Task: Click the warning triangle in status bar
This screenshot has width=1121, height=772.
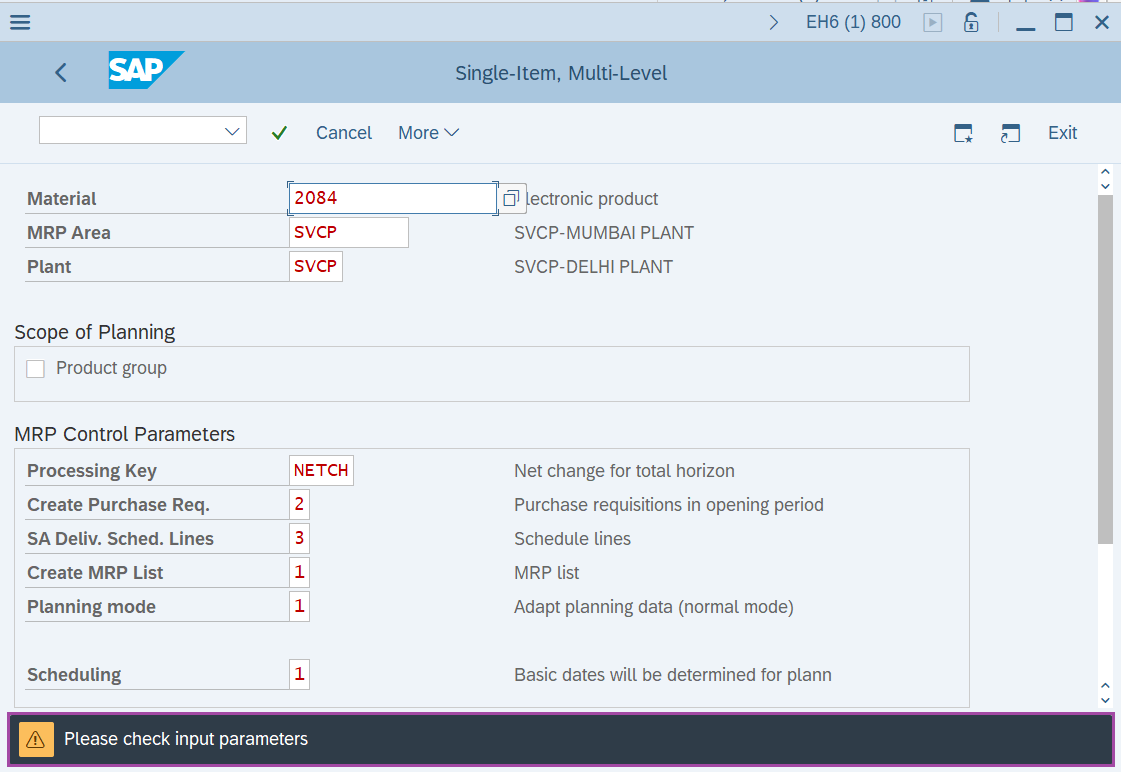Action: (x=37, y=739)
